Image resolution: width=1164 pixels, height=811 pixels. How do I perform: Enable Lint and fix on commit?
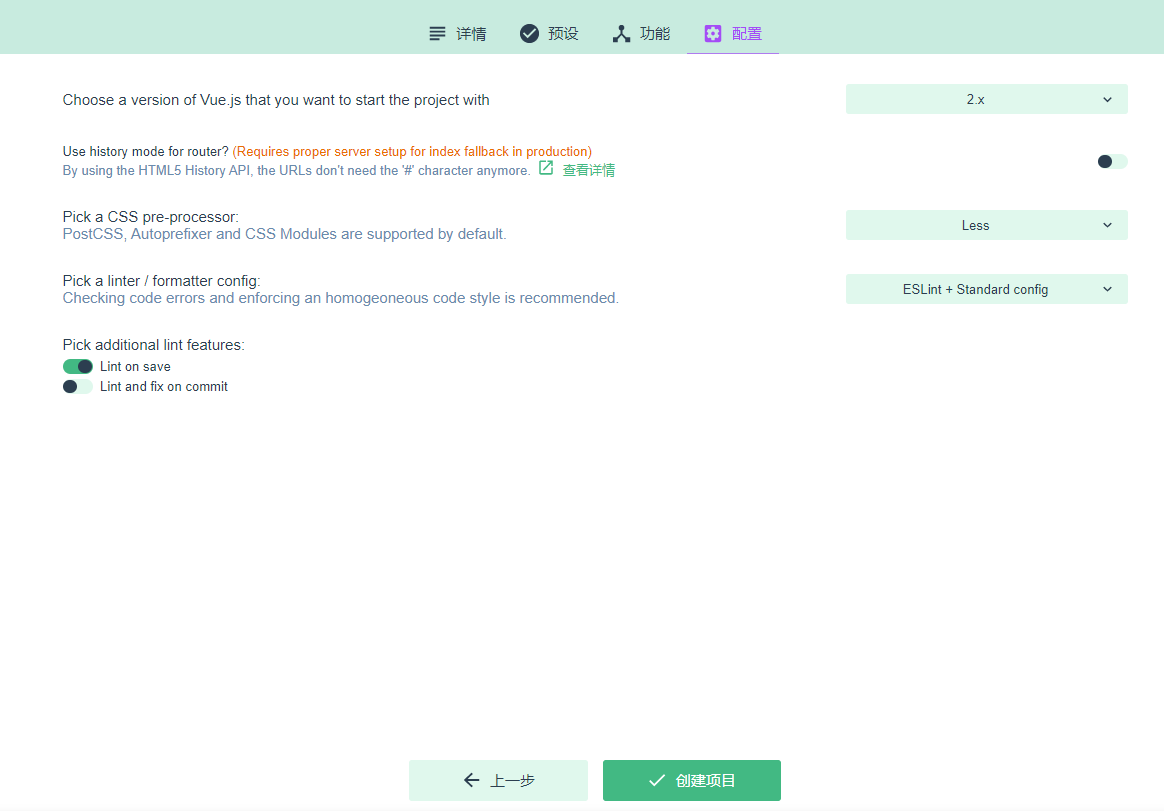tap(77, 386)
